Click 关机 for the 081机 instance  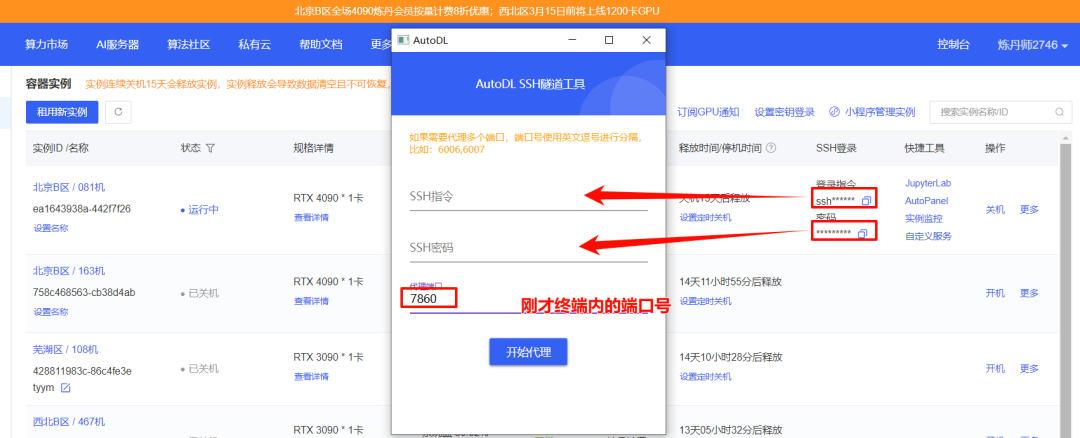(995, 210)
